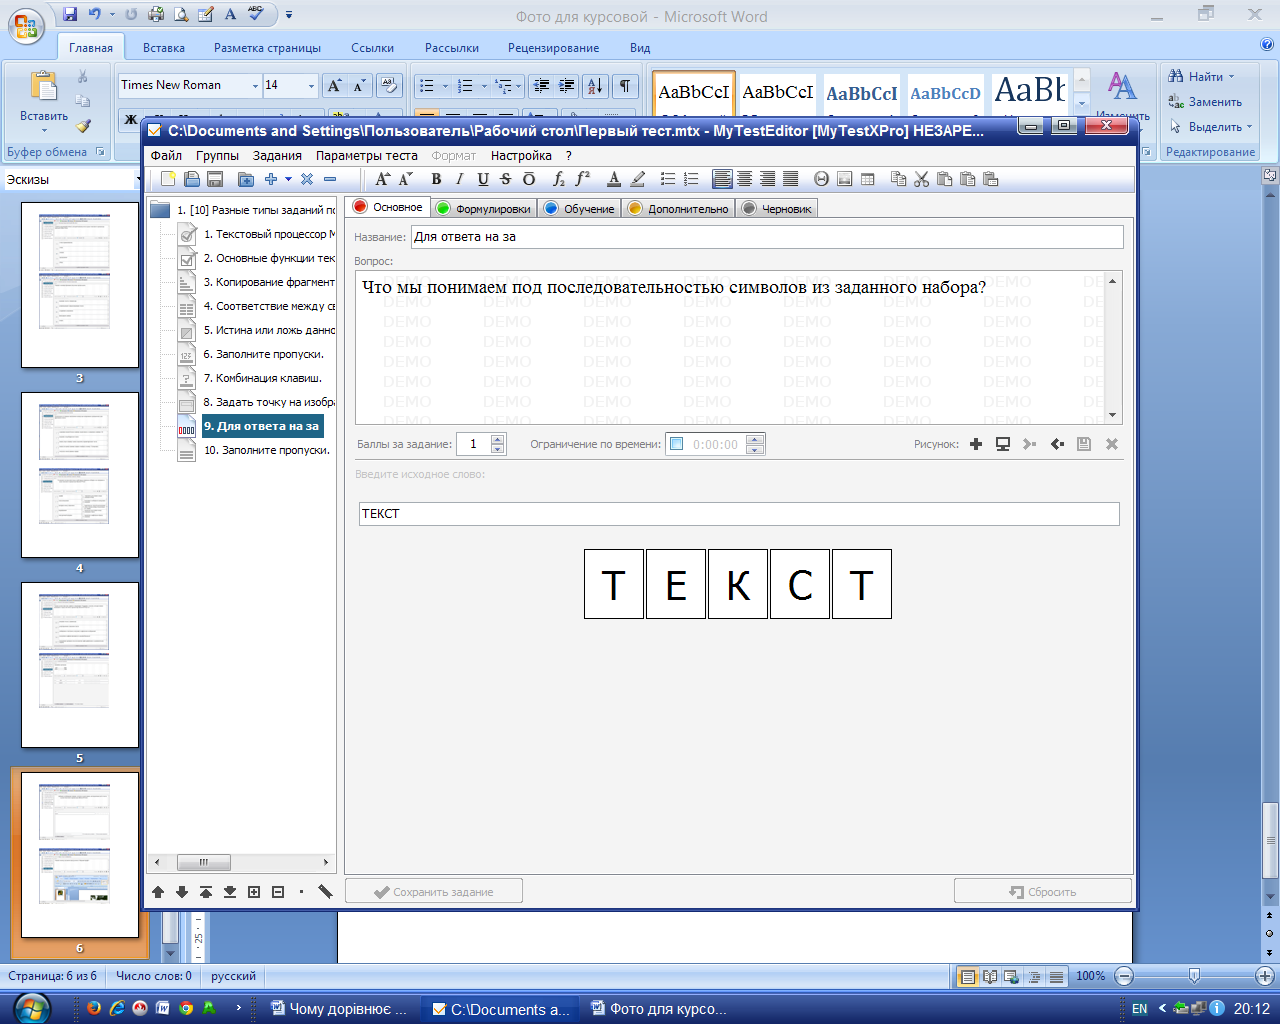Viewport: 1280px width, 1024px height.
Task: Click Заменить in Word's editing group
Action: [1205, 102]
